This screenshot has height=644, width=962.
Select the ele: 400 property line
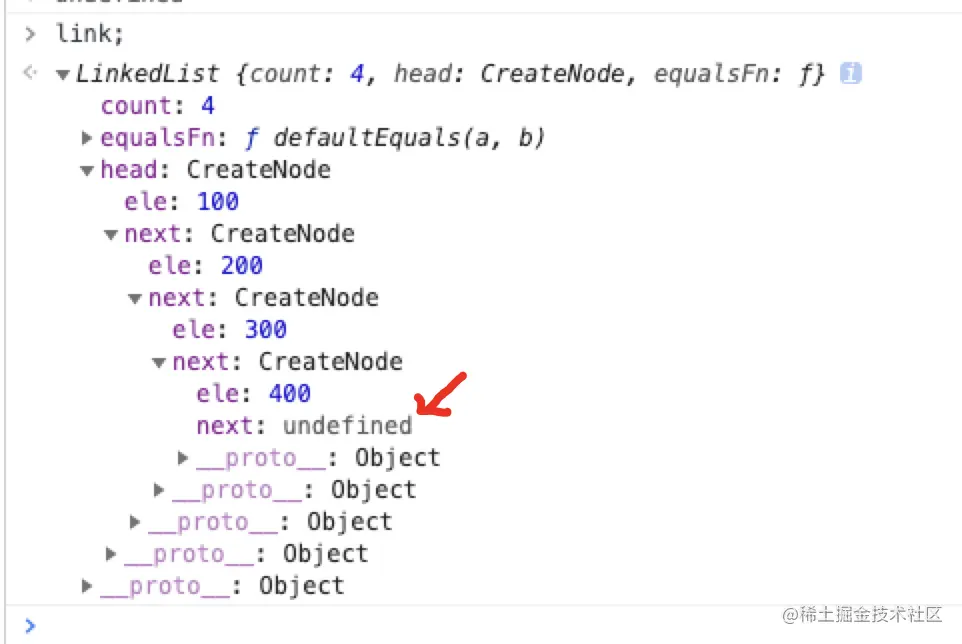253,394
